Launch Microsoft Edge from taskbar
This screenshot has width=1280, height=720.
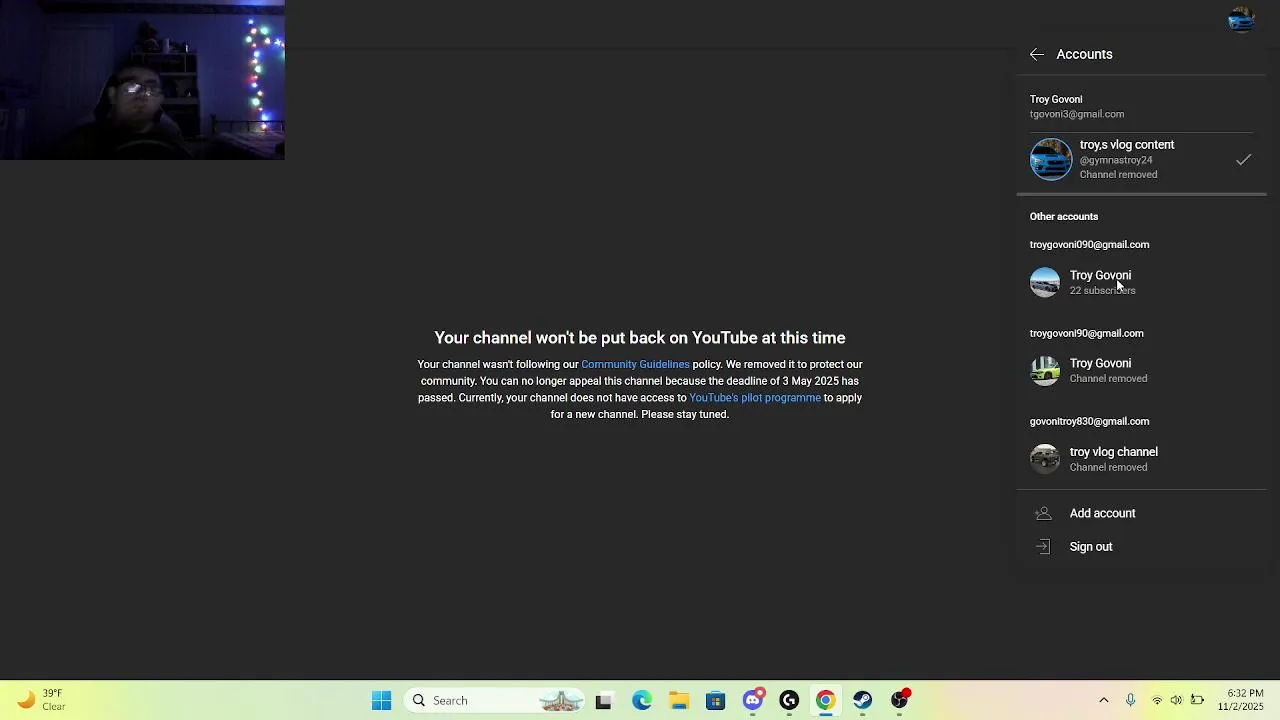[x=641, y=701]
